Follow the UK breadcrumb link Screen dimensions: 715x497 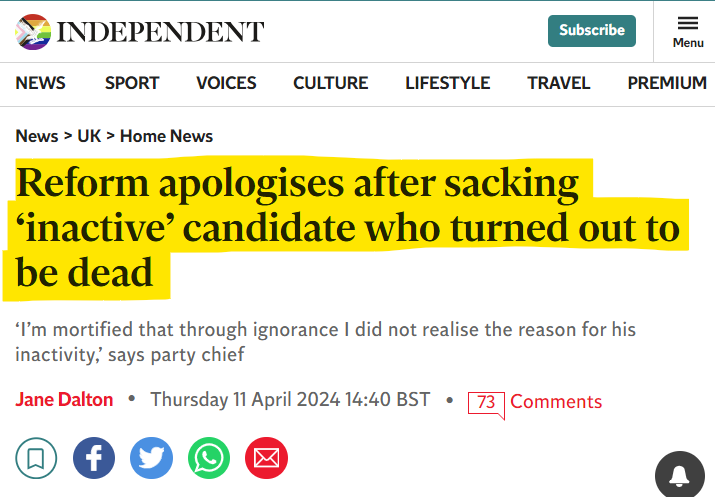tap(90, 136)
